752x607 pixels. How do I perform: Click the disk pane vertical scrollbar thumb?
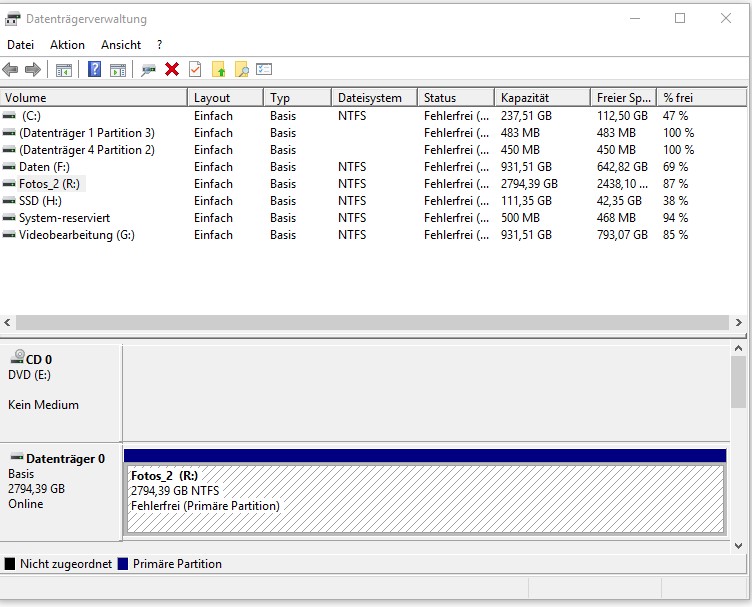[x=739, y=382]
